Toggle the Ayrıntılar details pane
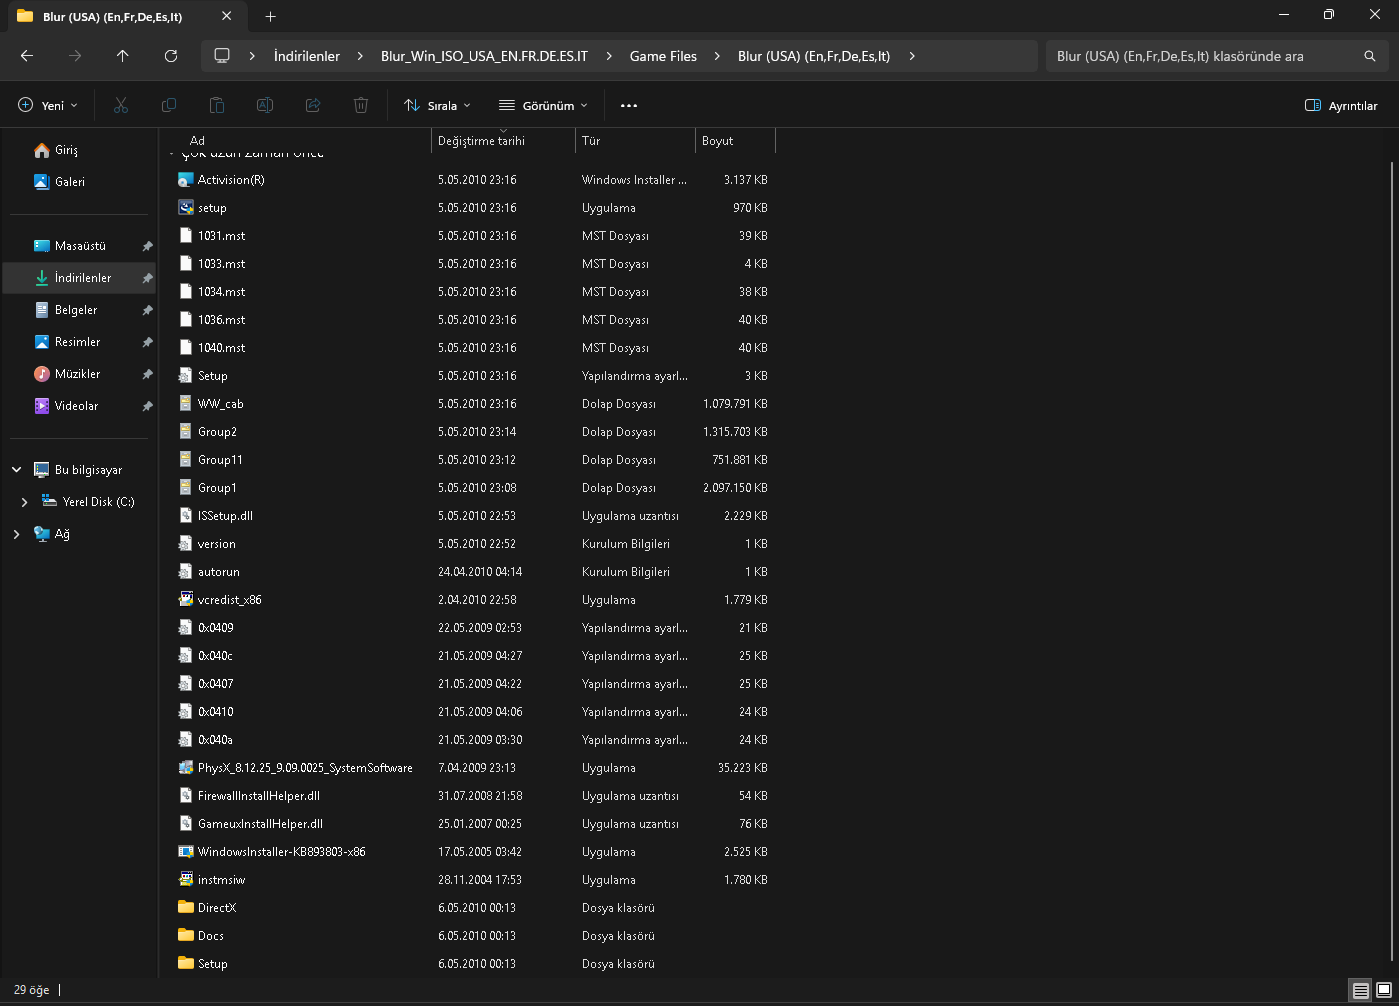This screenshot has height=1006, width=1399. (1341, 105)
